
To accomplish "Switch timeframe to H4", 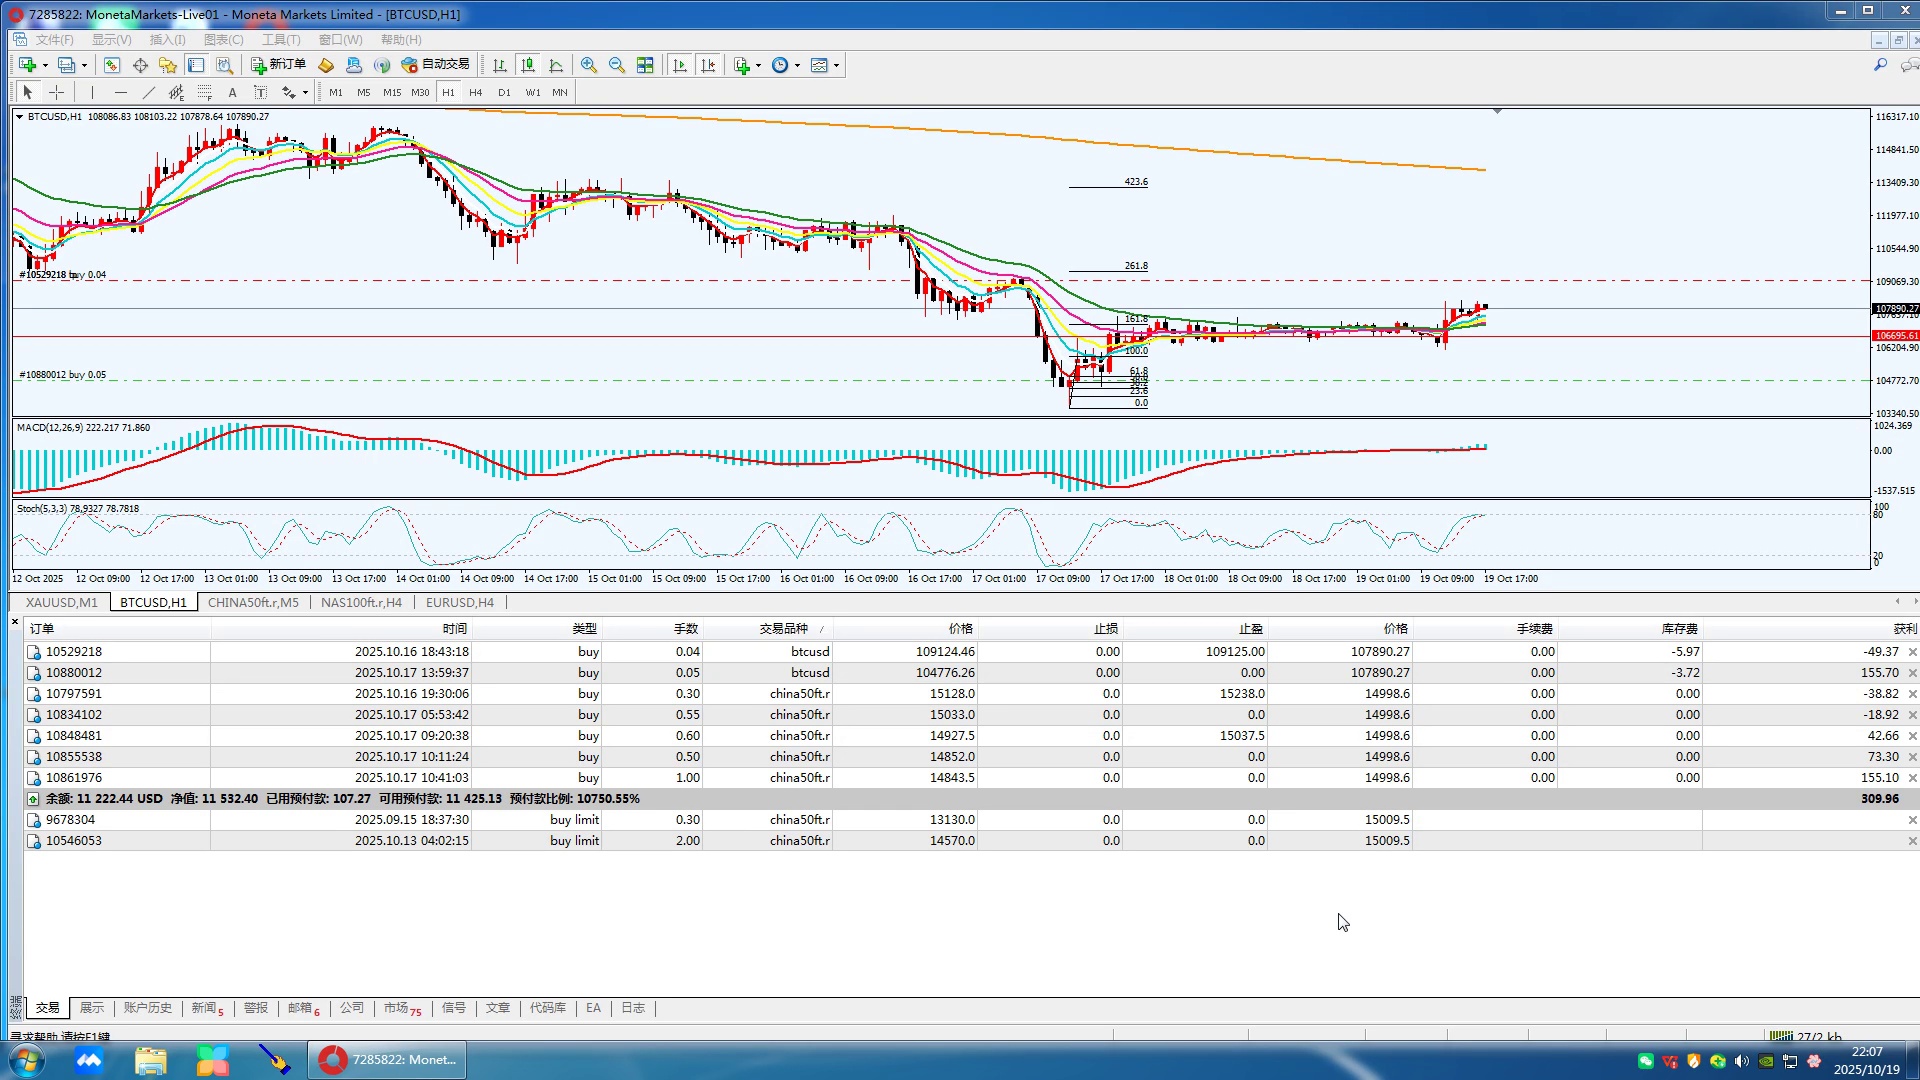I will click(x=476, y=92).
